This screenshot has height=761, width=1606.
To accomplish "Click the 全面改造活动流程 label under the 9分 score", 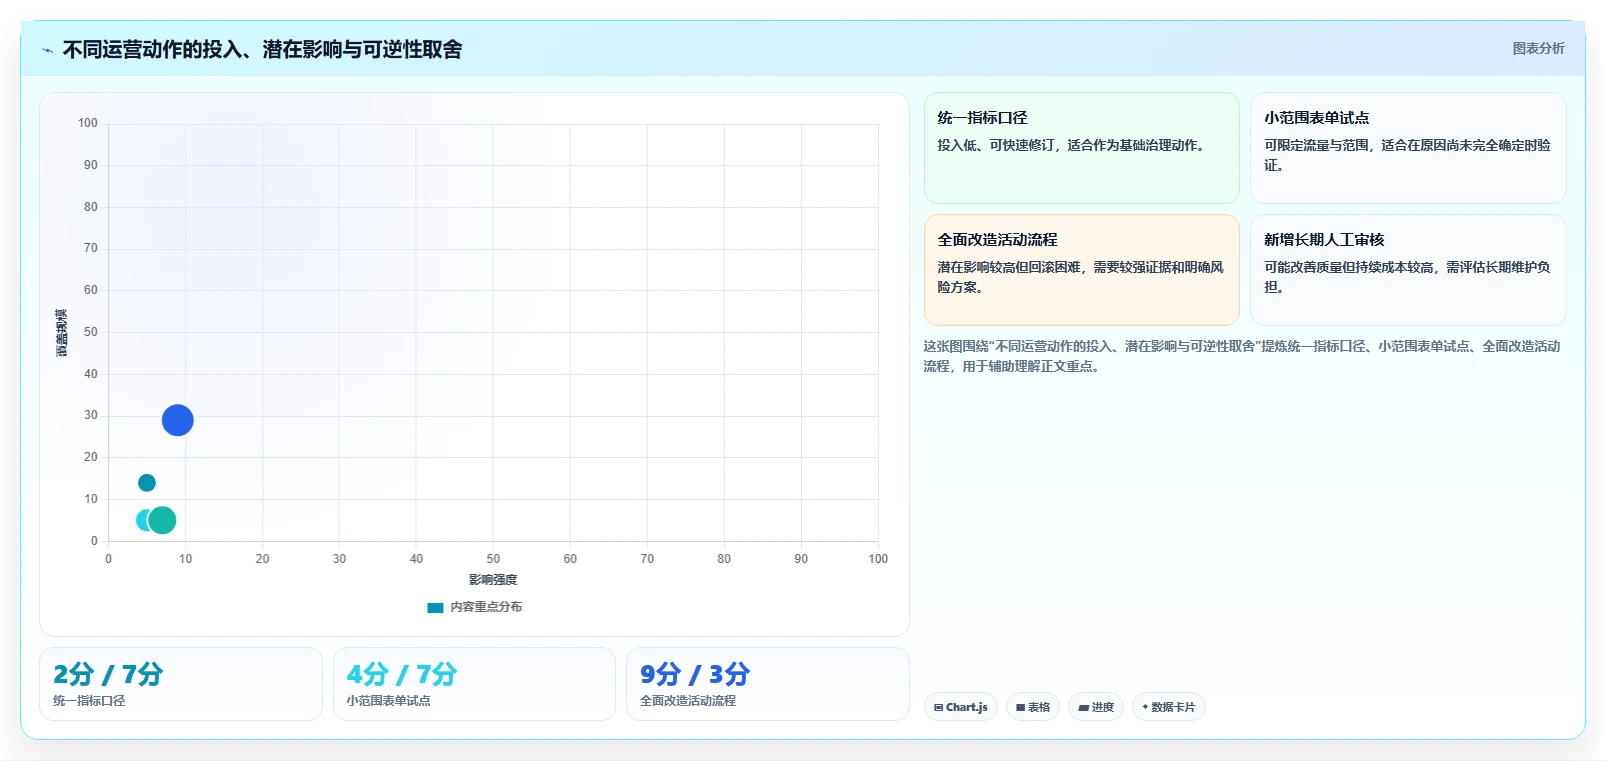I will [688, 701].
